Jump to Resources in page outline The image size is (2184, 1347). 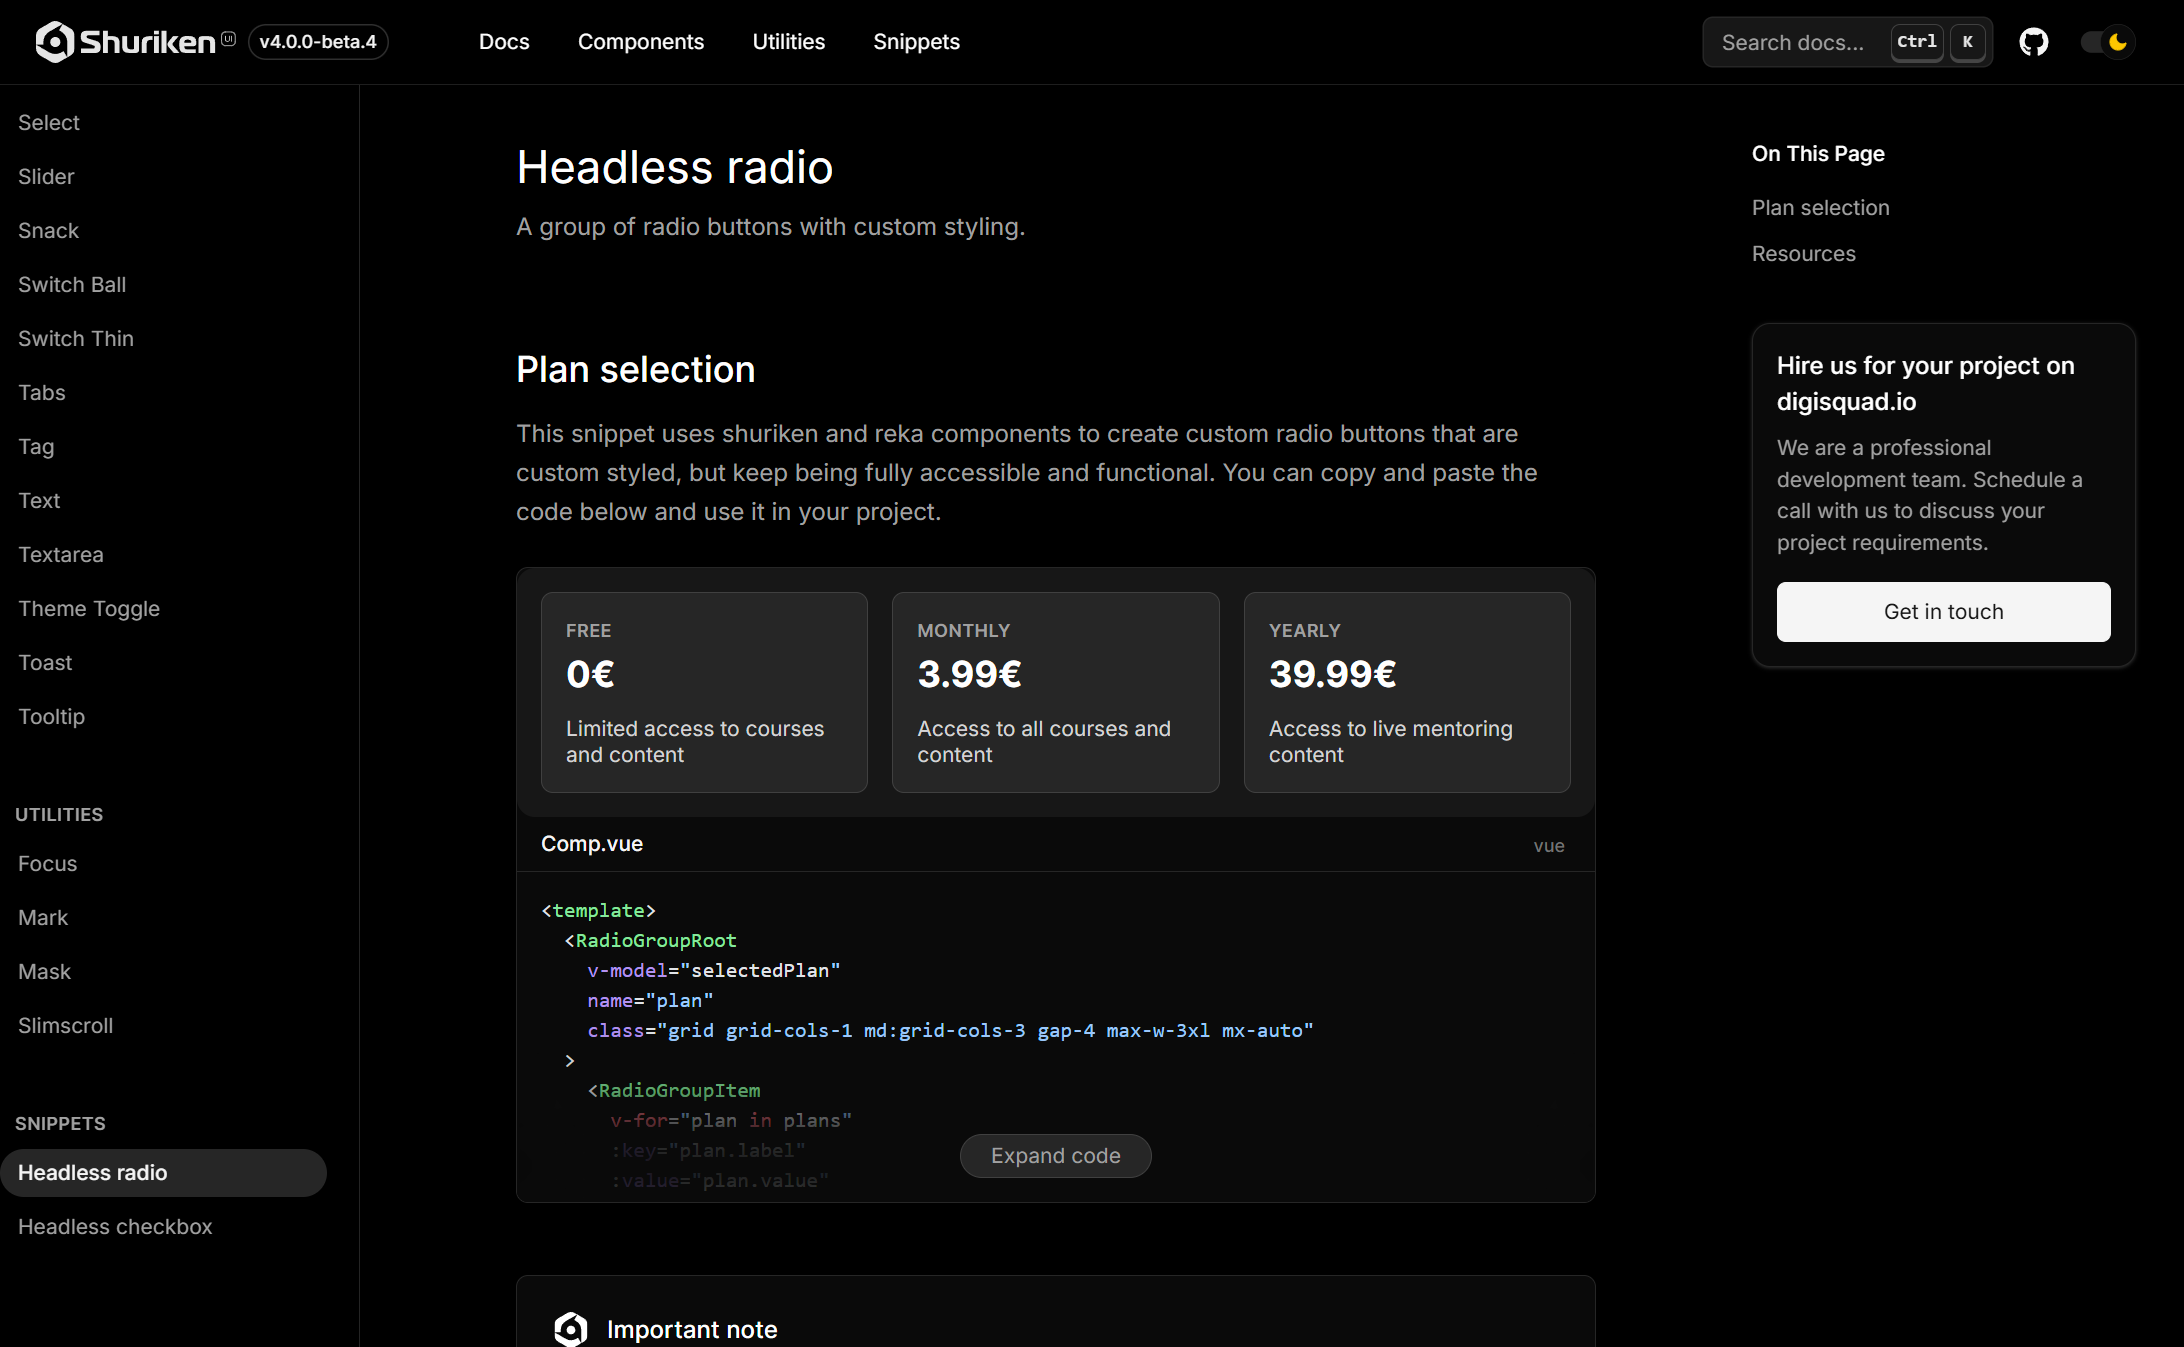[x=1803, y=254]
